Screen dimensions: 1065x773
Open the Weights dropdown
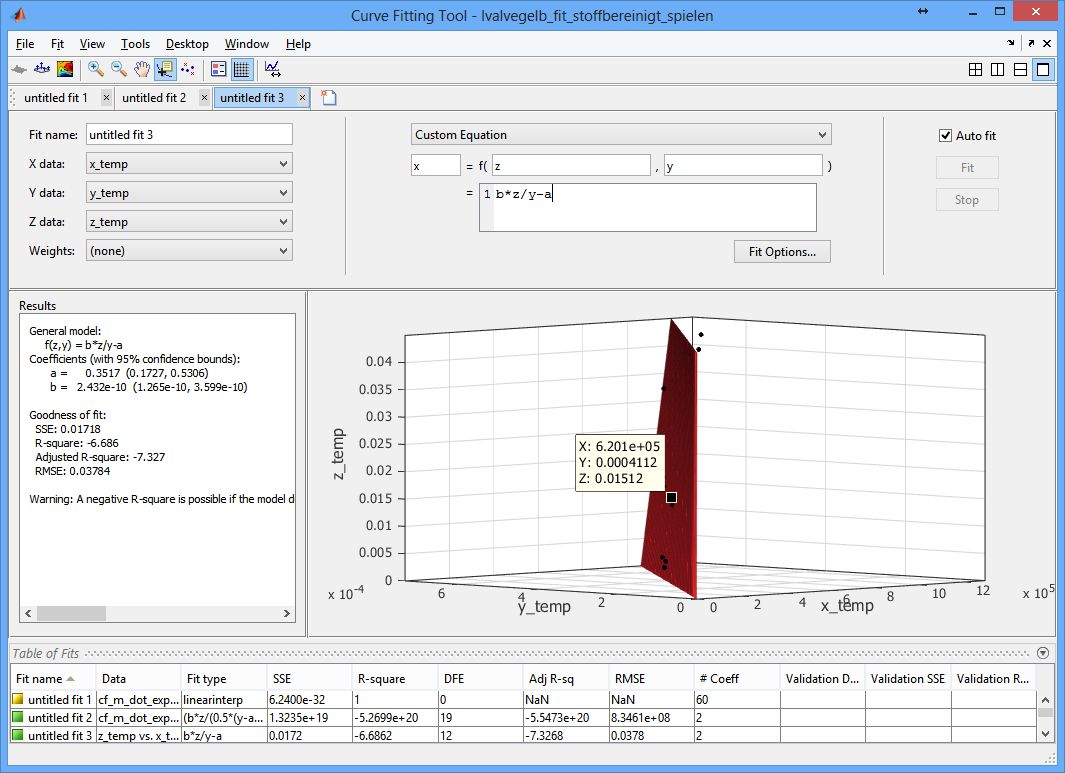[x=189, y=251]
